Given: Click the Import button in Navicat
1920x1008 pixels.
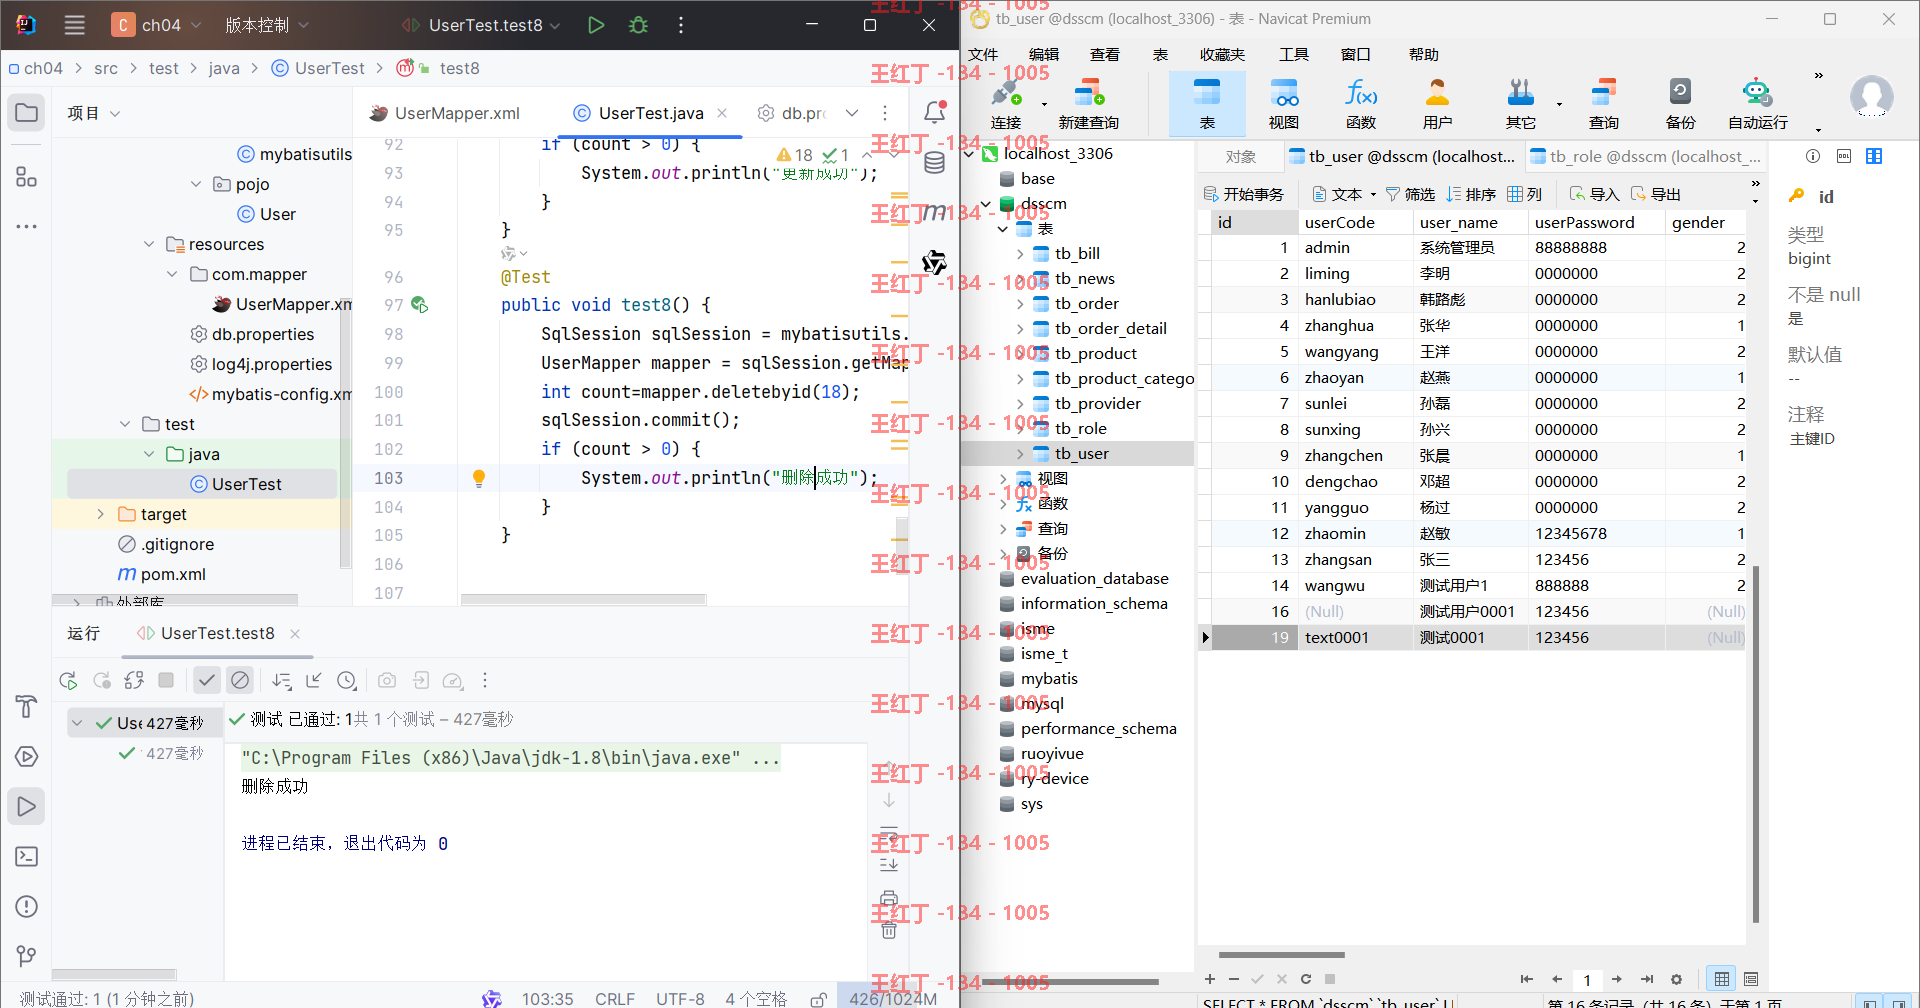Looking at the screenshot, I should [x=1594, y=194].
